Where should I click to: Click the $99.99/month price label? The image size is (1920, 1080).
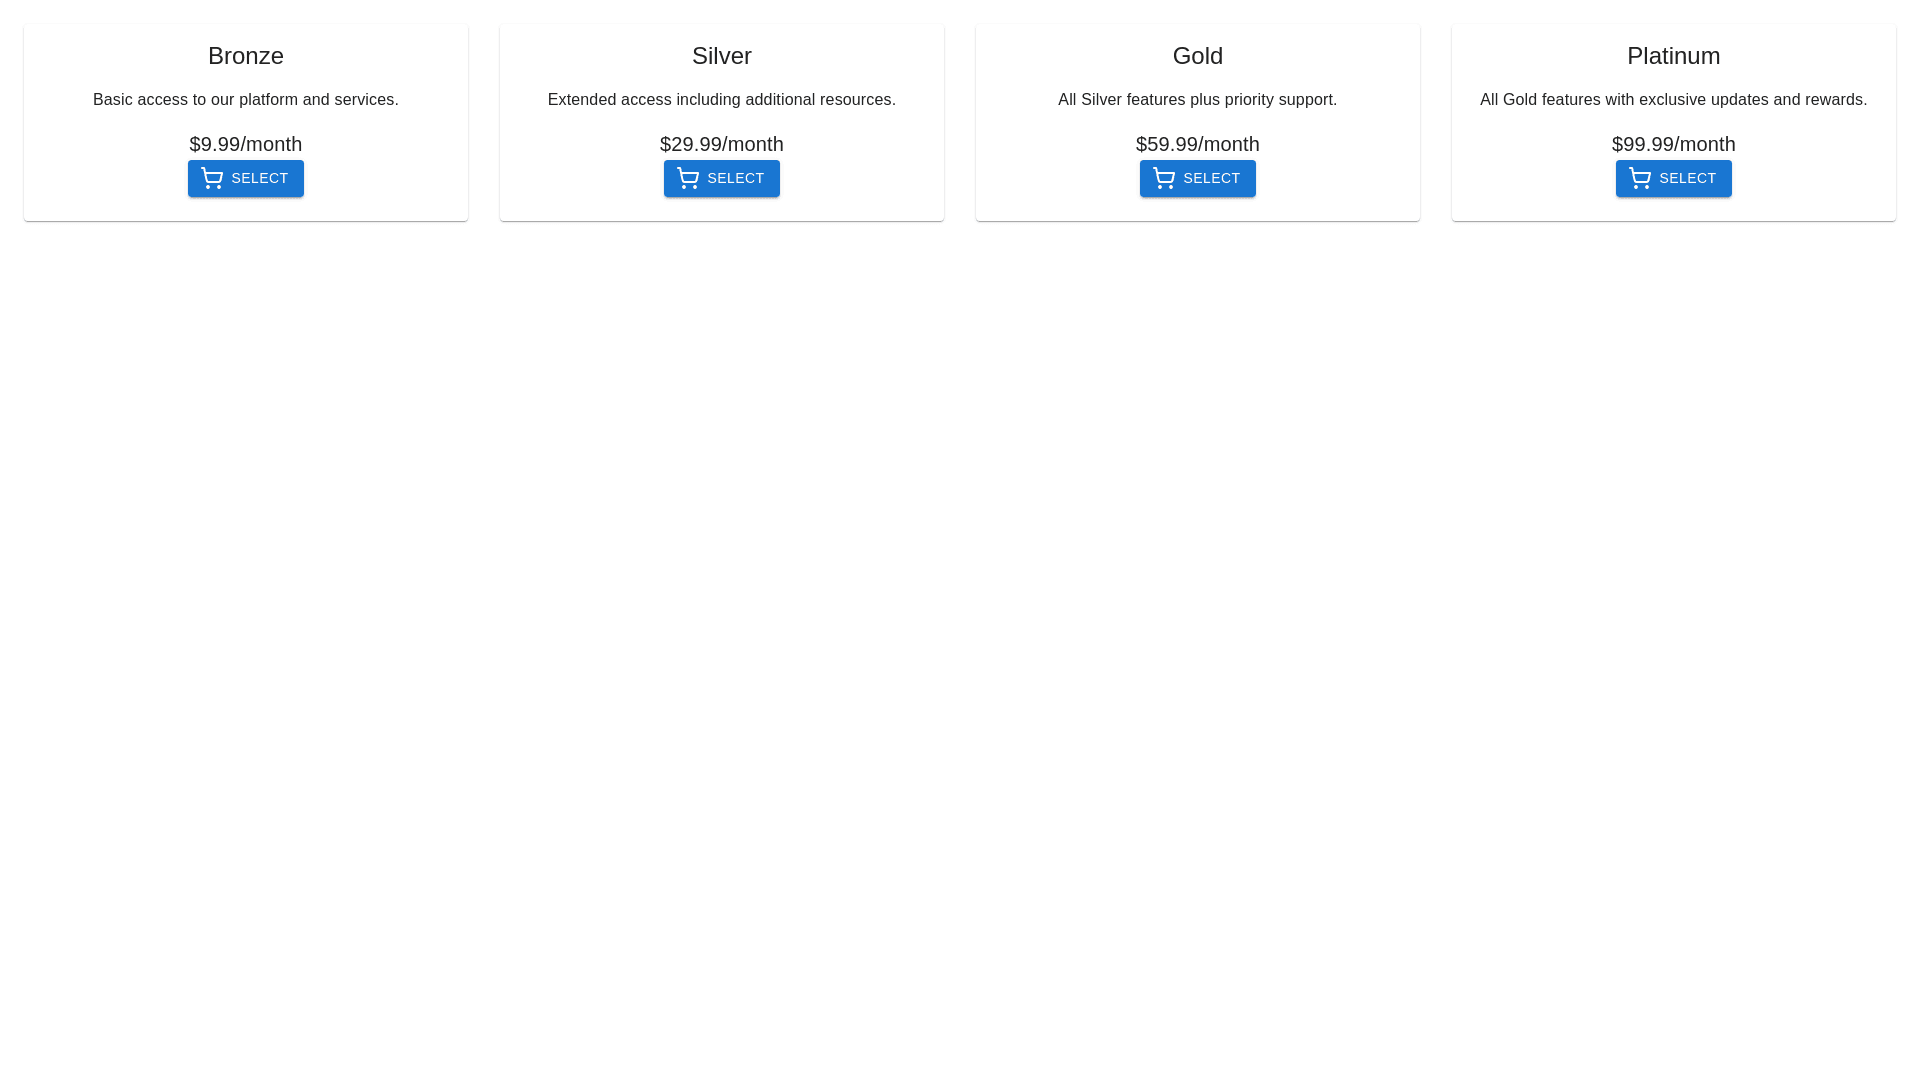click(1673, 144)
